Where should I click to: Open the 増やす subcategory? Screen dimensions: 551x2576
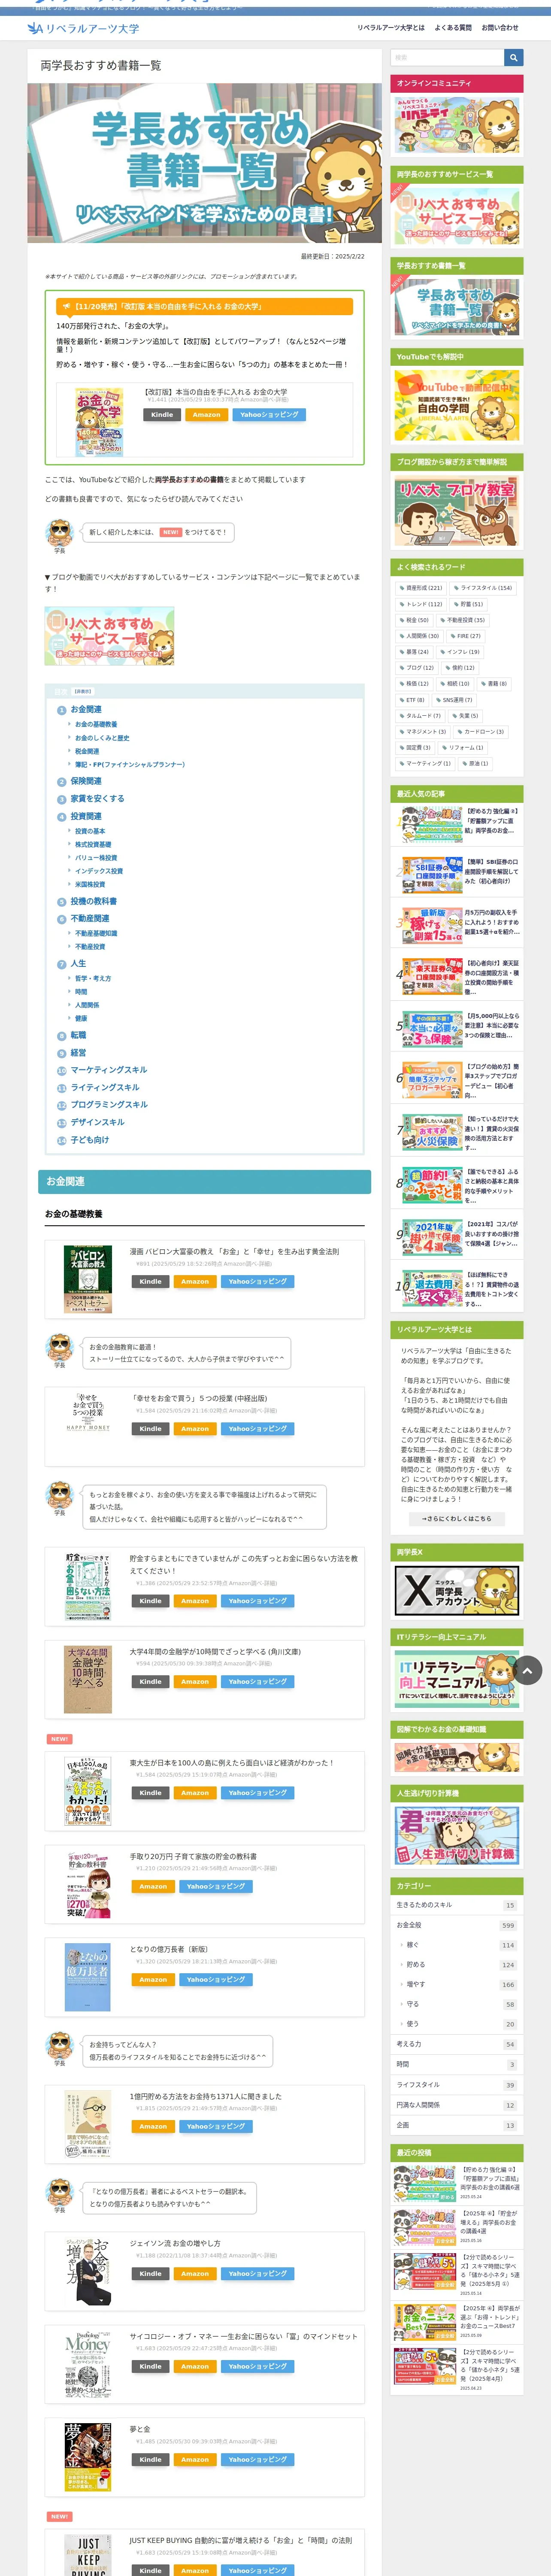click(415, 1984)
